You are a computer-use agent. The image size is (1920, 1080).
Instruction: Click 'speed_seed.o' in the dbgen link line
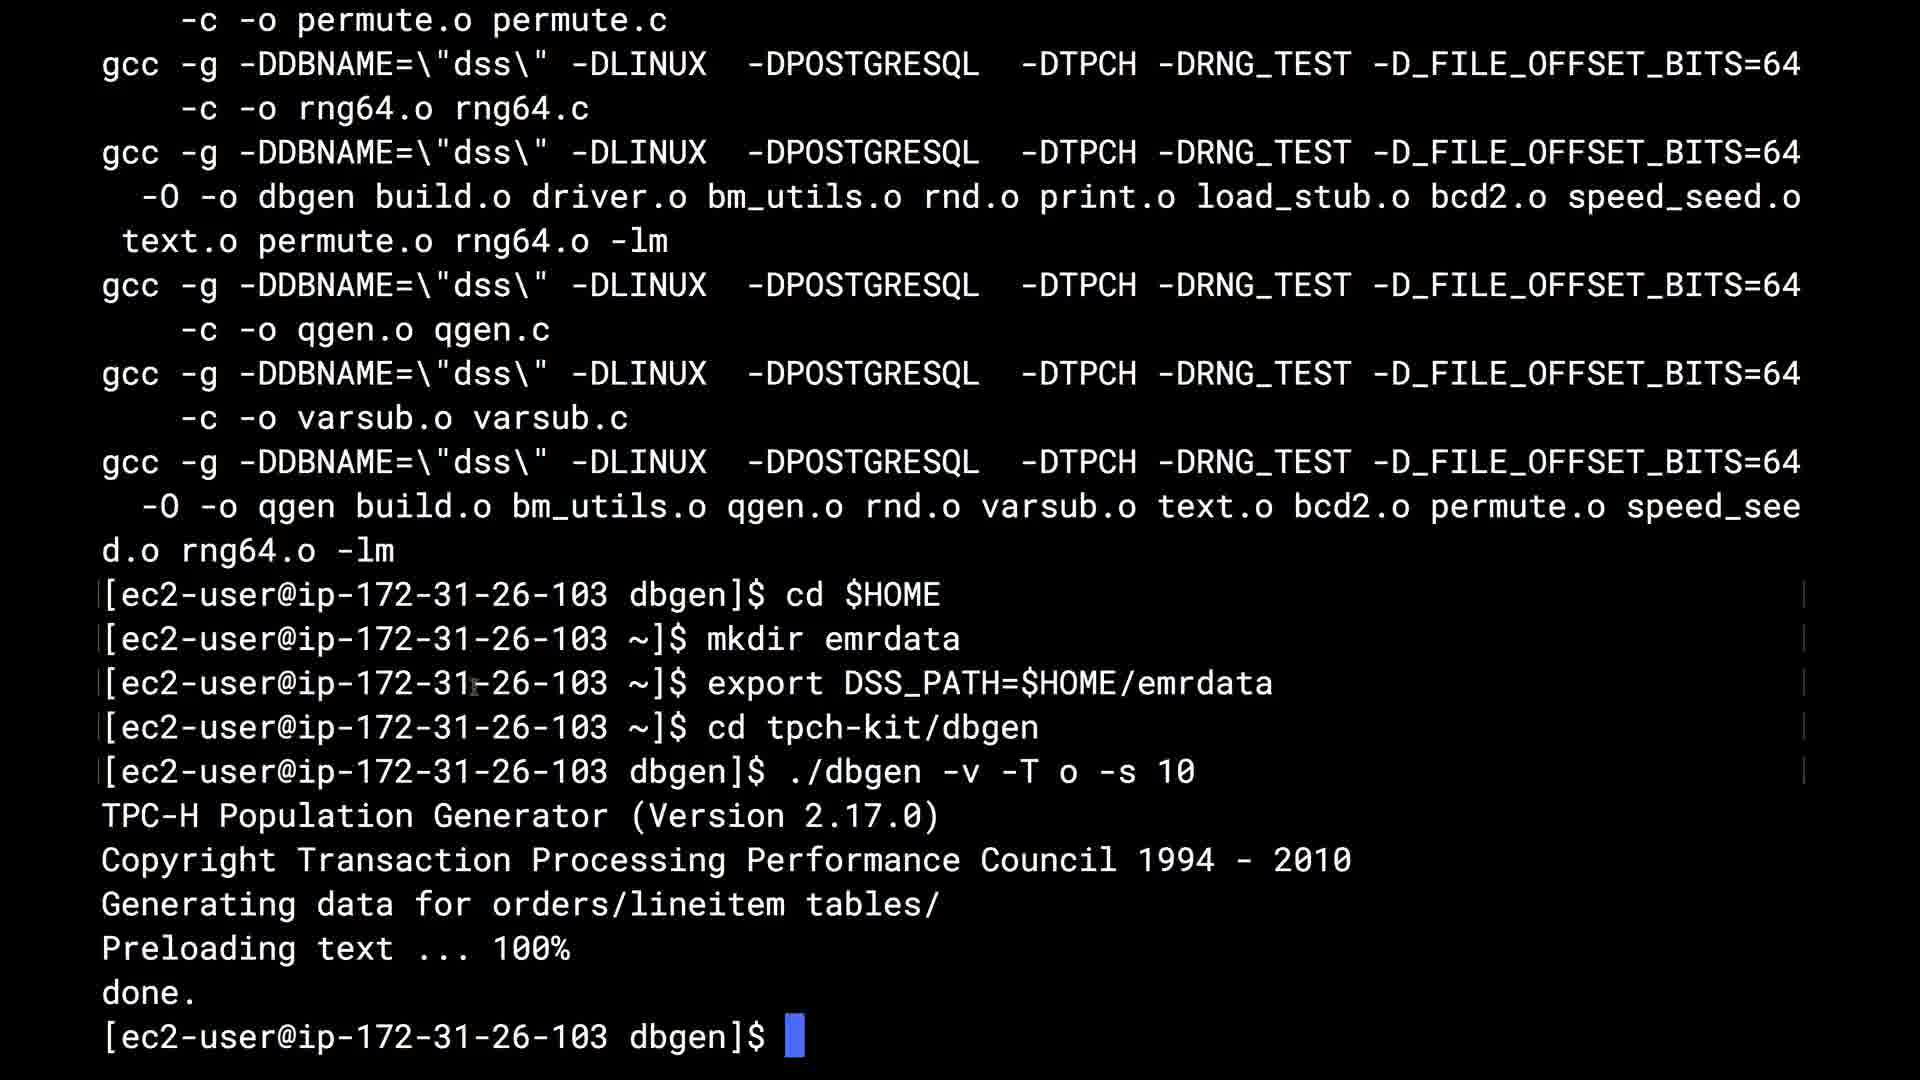pyautogui.click(x=1683, y=197)
